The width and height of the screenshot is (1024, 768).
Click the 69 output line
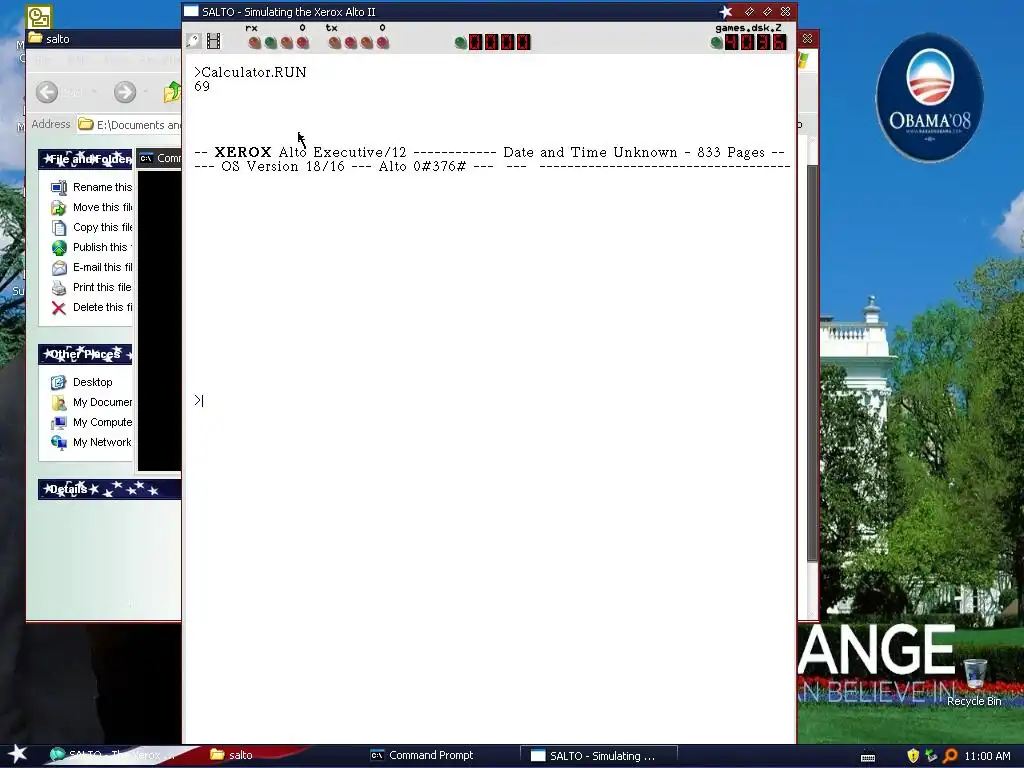202,86
